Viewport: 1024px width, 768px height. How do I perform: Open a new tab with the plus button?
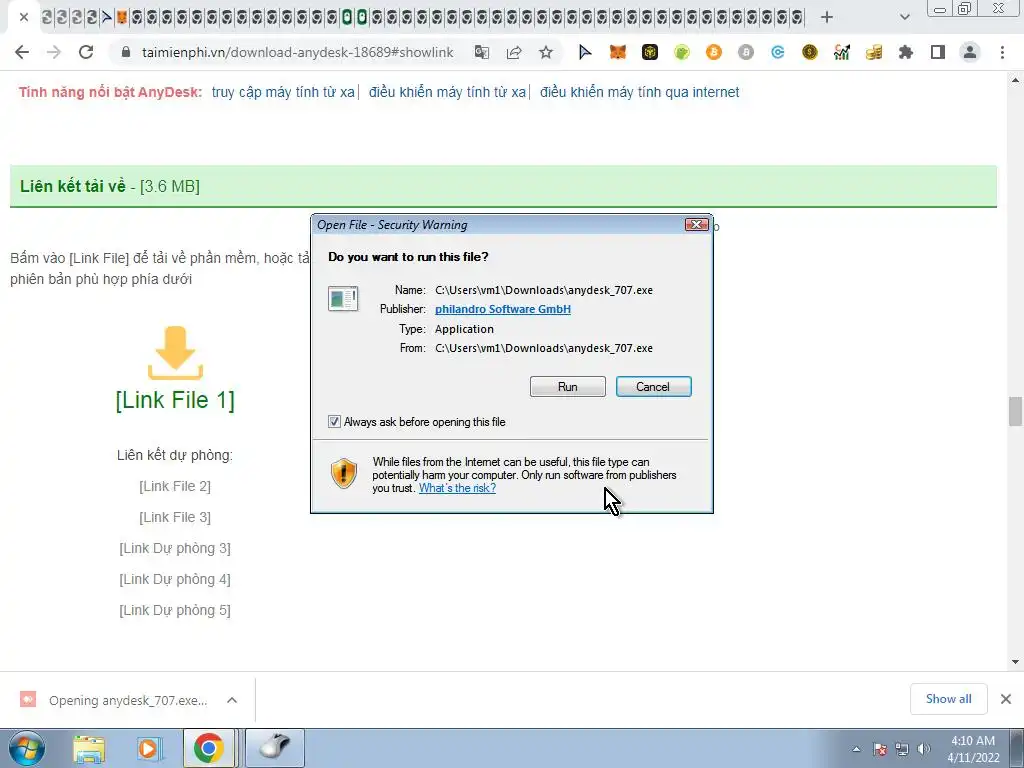click(x=827, y=17)
